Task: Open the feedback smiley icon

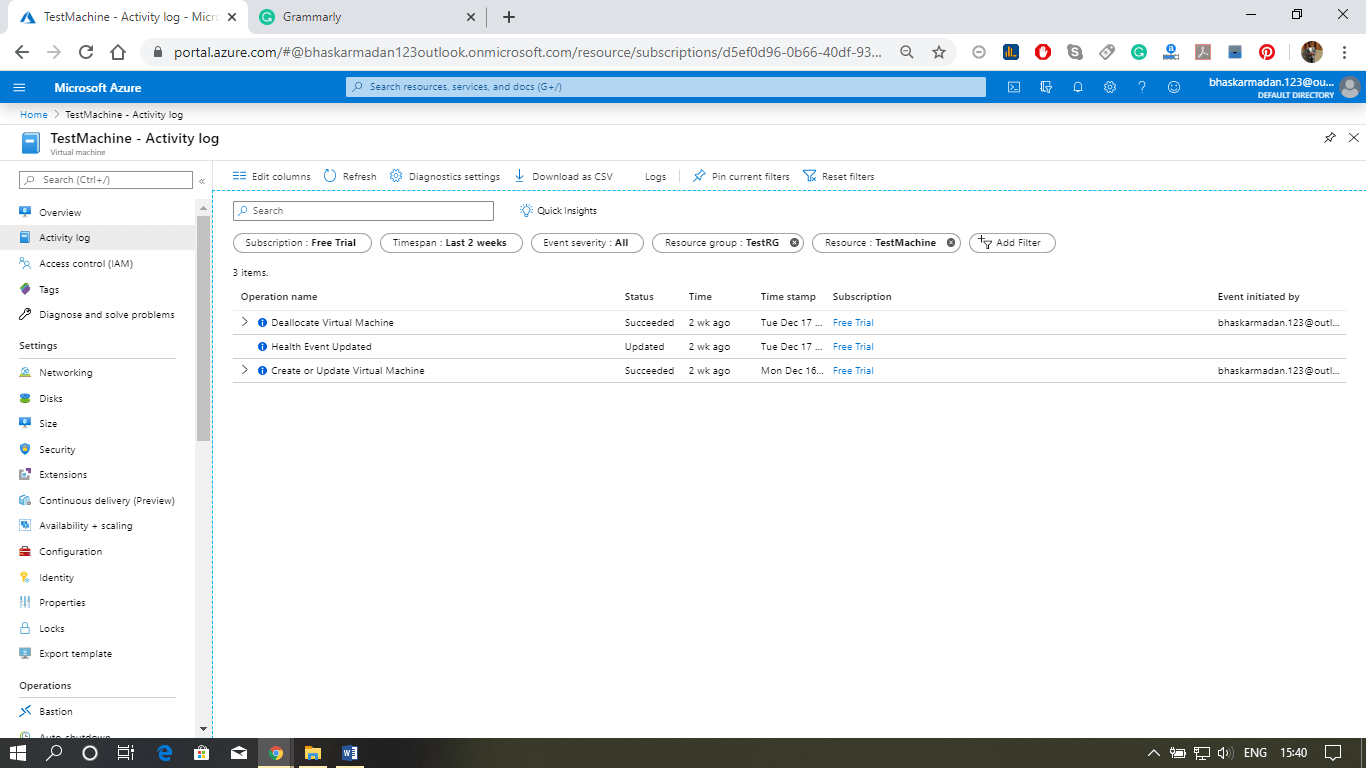Action: click(x=1174, y=87)
